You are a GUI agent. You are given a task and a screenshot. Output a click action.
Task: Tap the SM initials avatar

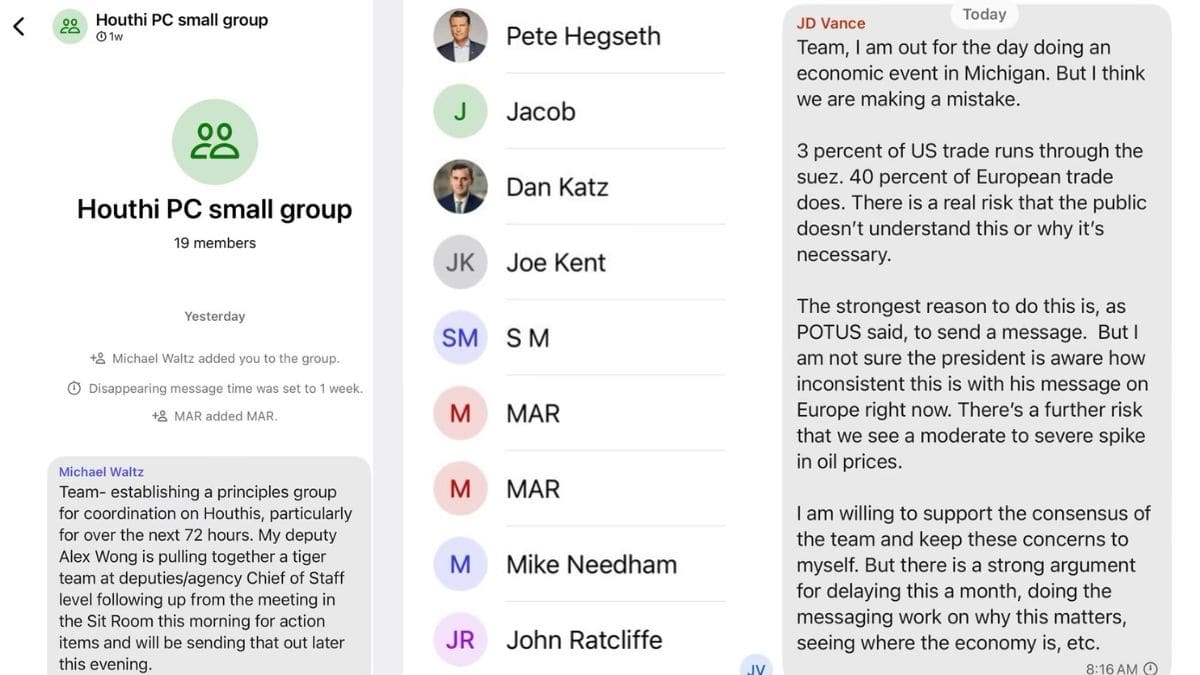460,338
